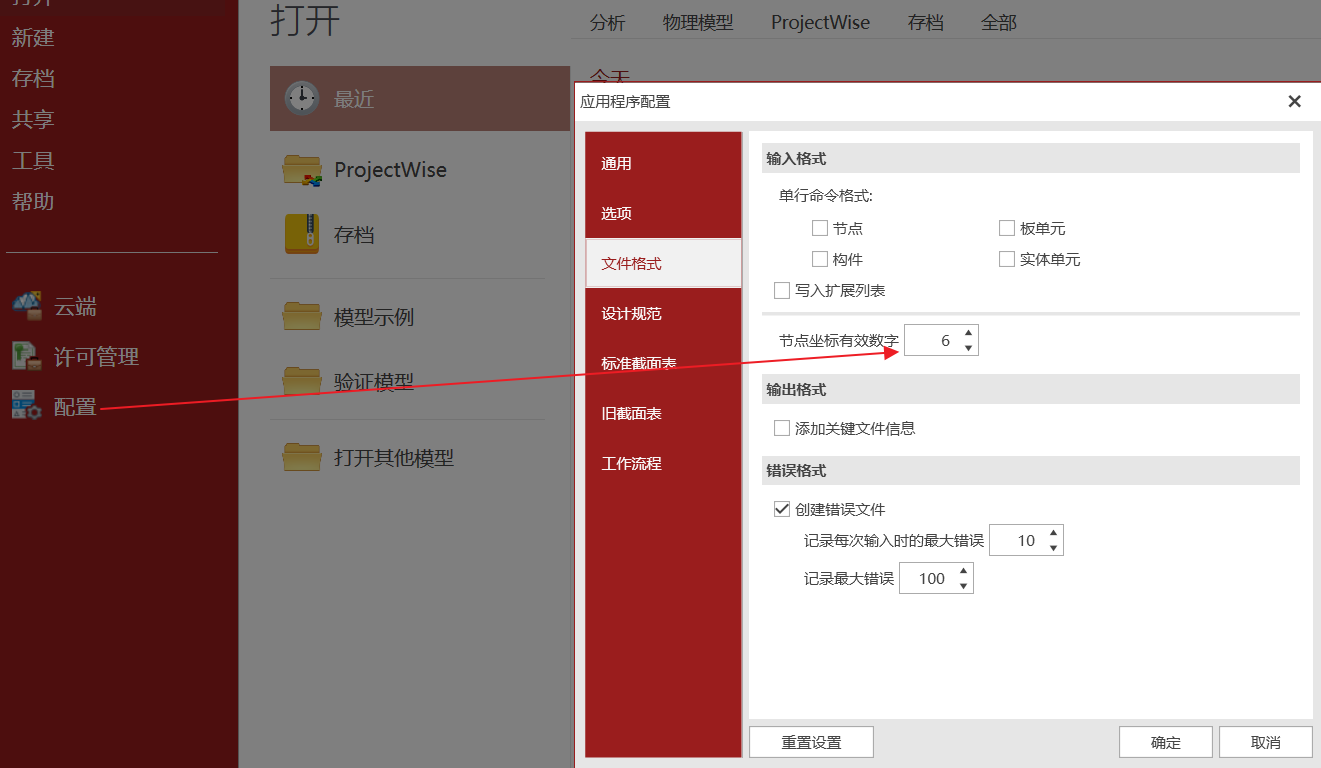Click the 模型示例 folder icon
Image resolution: width=1321 pixels, height=768 pixels.
(x=302, y=317)
